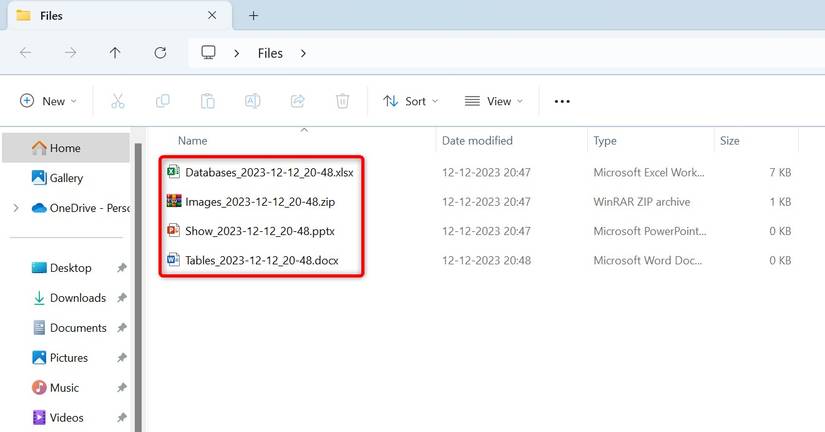Open Gallery in navigation pane
This screenshot has width=825, height=432.
[x=66, y=178]
